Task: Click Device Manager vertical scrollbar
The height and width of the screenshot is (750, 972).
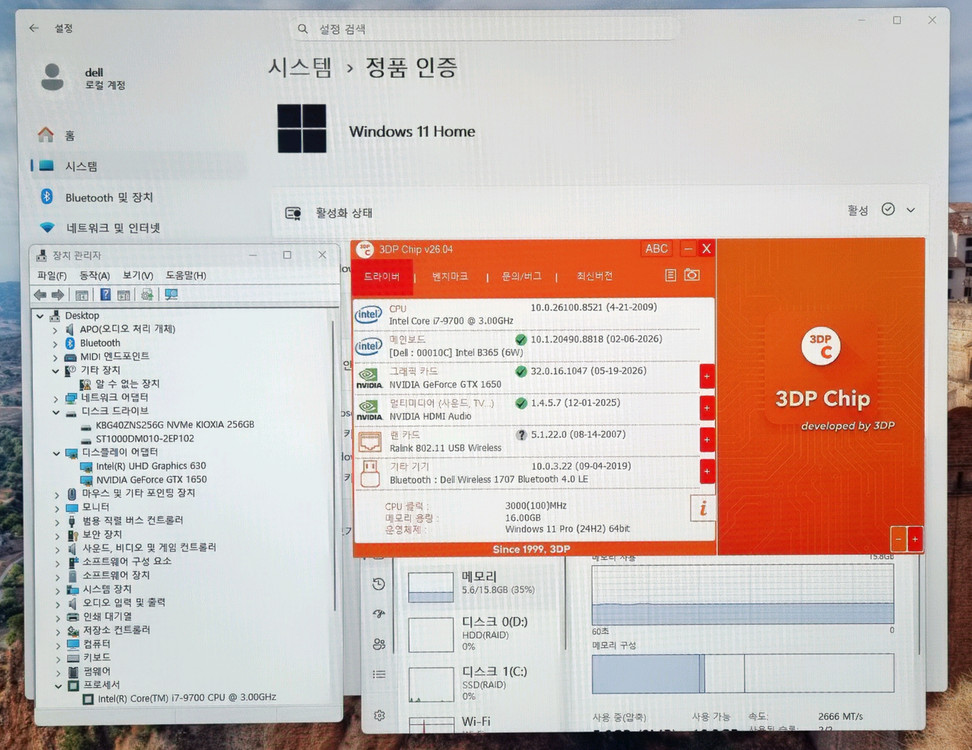Action: point(335,465)
